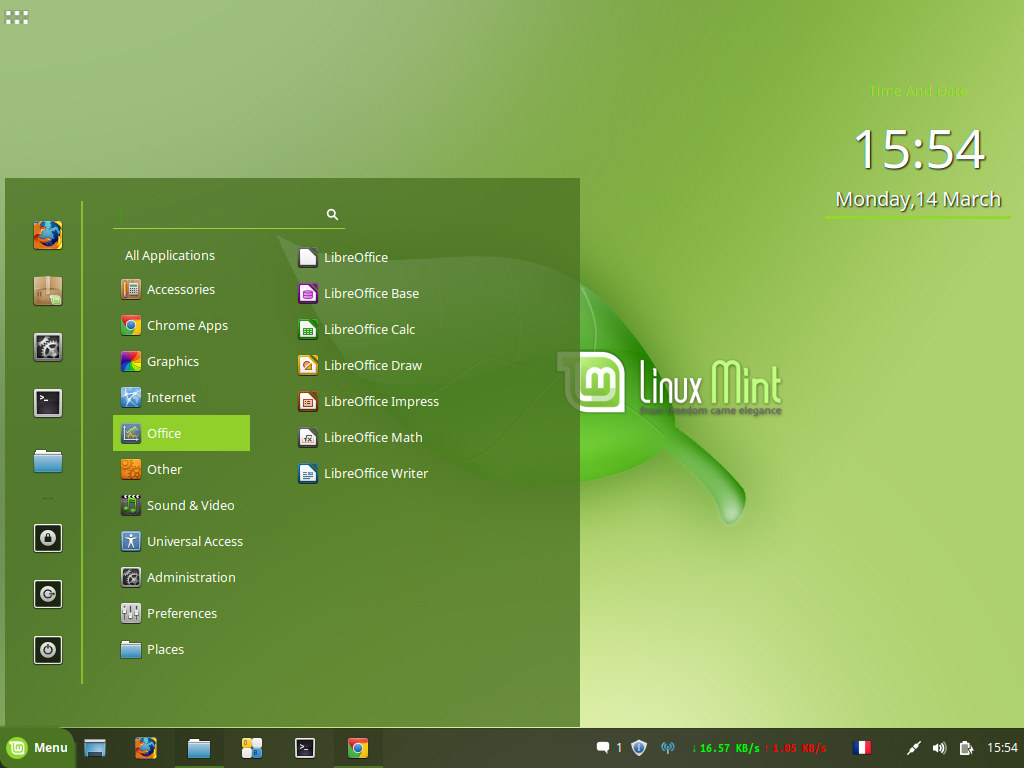Launch Software Manager from favorites sidebar

[48, 291]
